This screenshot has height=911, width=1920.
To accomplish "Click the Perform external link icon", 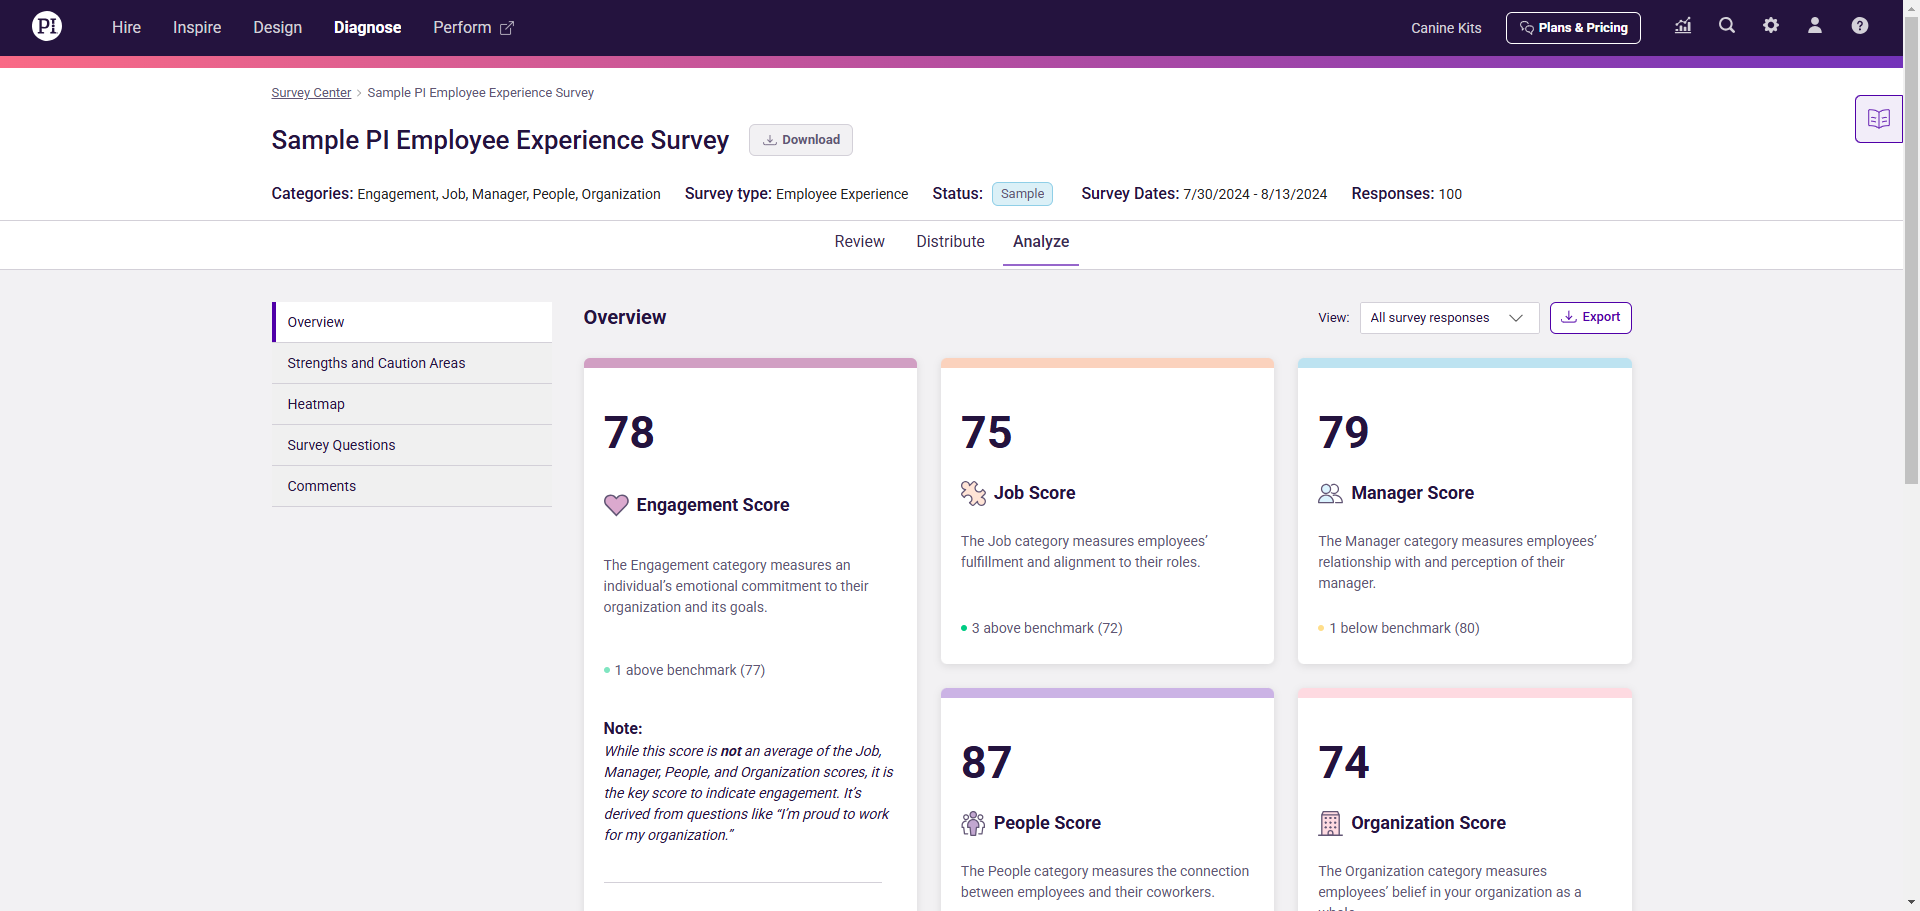I will [x=507, y=28].
